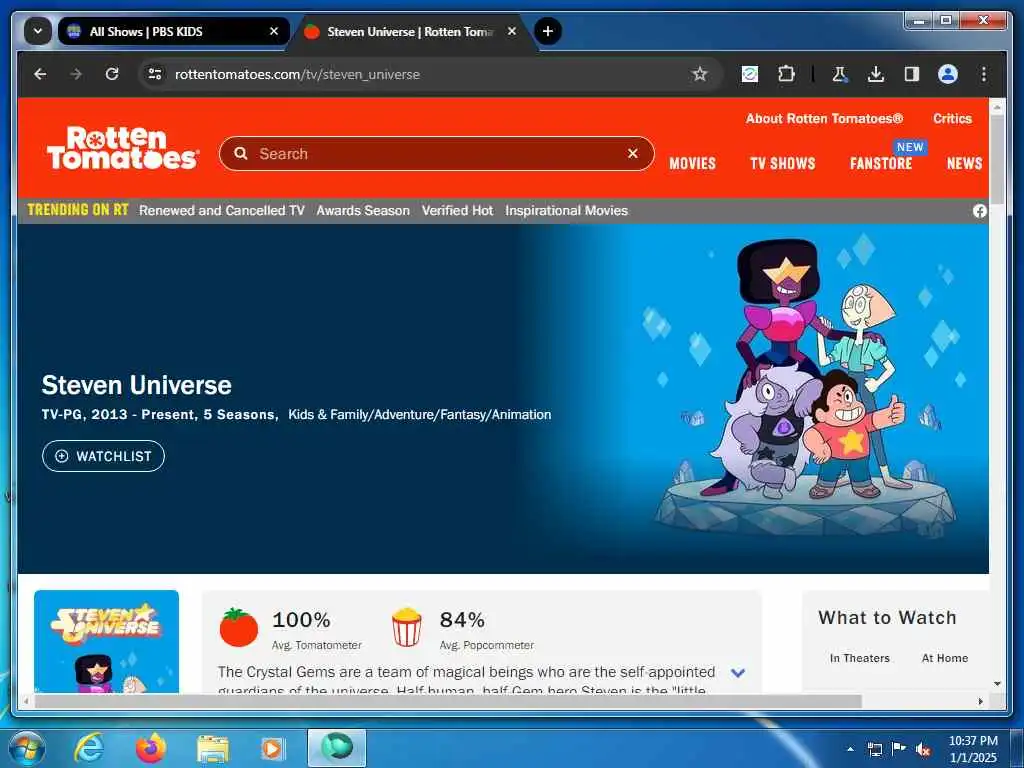Select the Steven Universe Rotten Tomatoes tab
This screenshot has height=768, width=1024.
pyautogui.click(x=410, y=31)
